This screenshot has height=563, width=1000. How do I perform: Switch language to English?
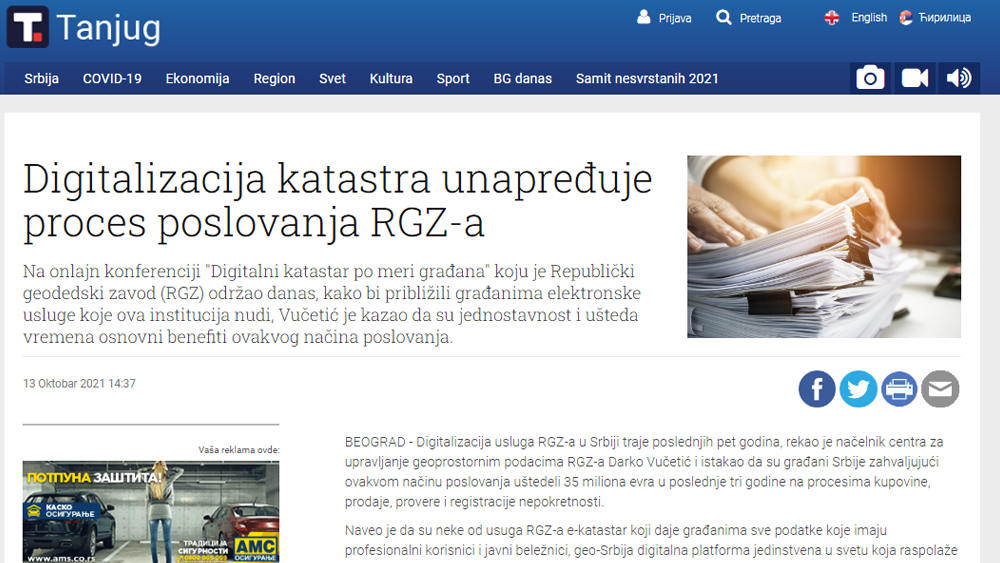click(x=869, y=17)
